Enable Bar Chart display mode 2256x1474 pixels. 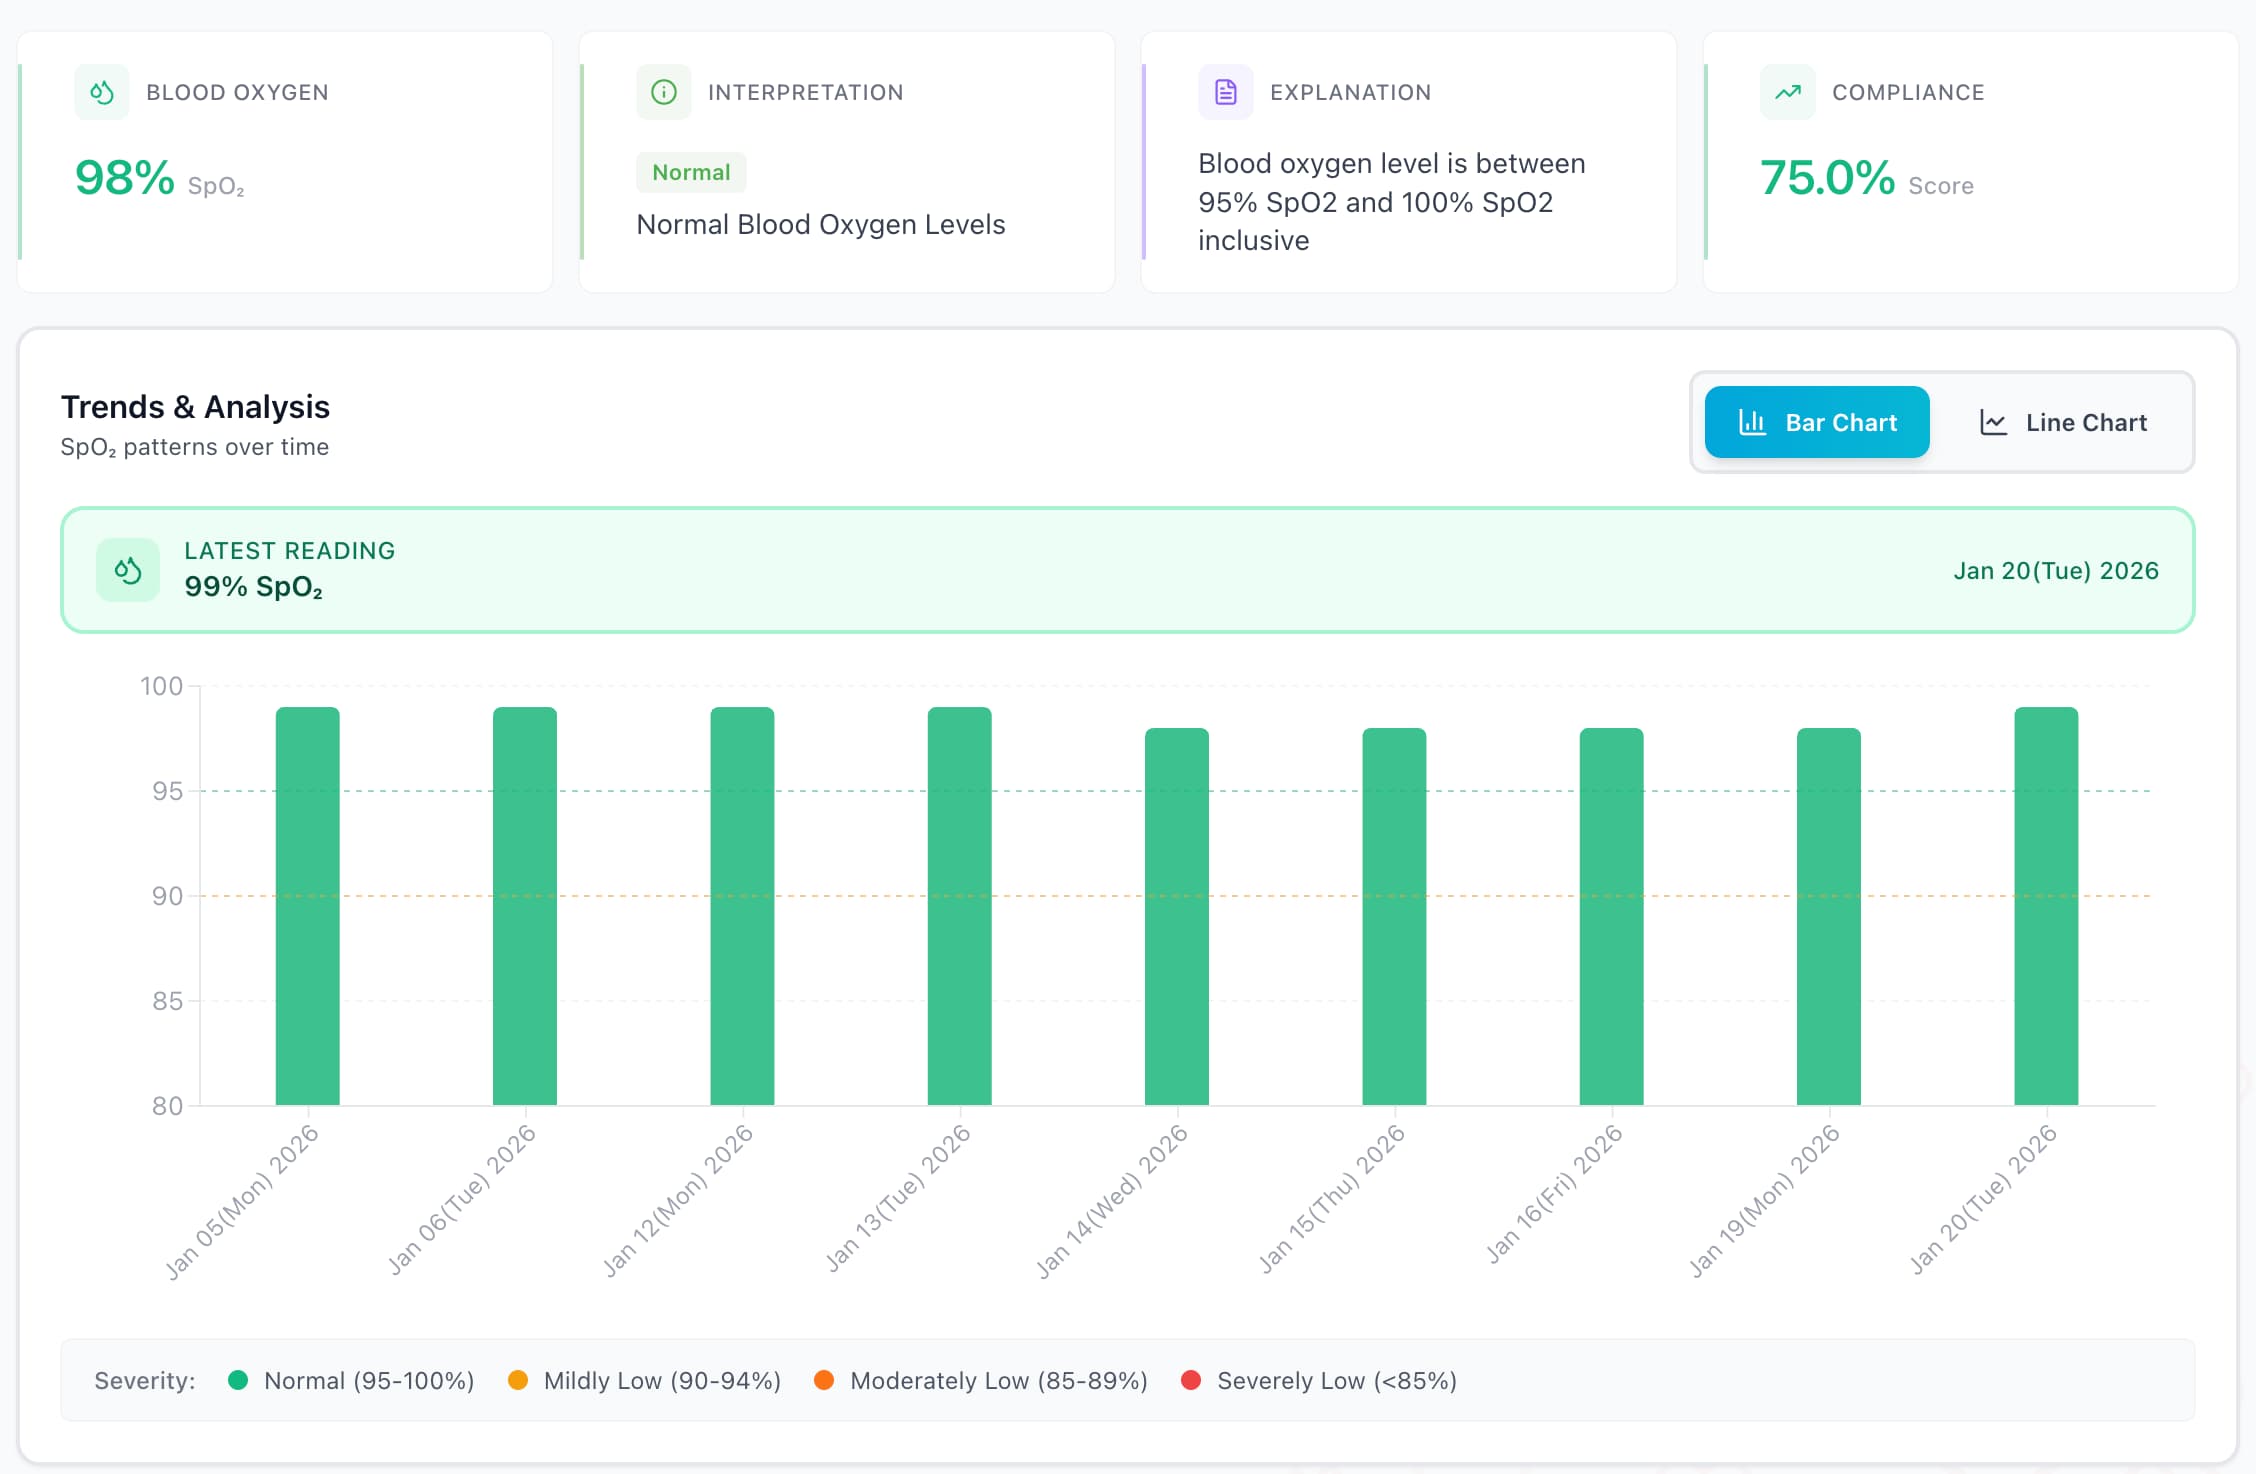click(1817, 422)
